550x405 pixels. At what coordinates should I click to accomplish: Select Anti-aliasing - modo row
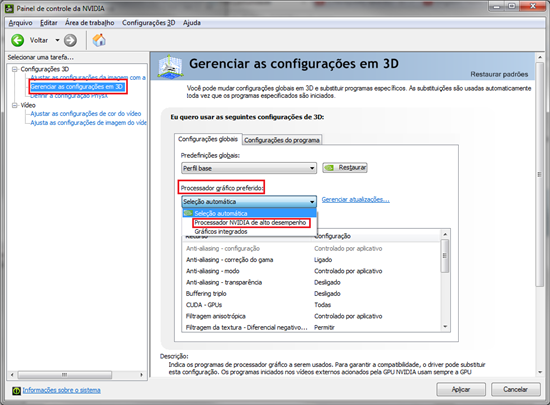click(x=311, y=271)
